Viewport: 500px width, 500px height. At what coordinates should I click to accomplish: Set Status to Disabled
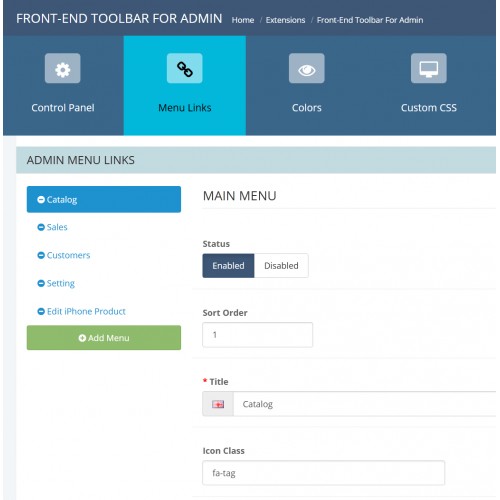coord(281,266)
